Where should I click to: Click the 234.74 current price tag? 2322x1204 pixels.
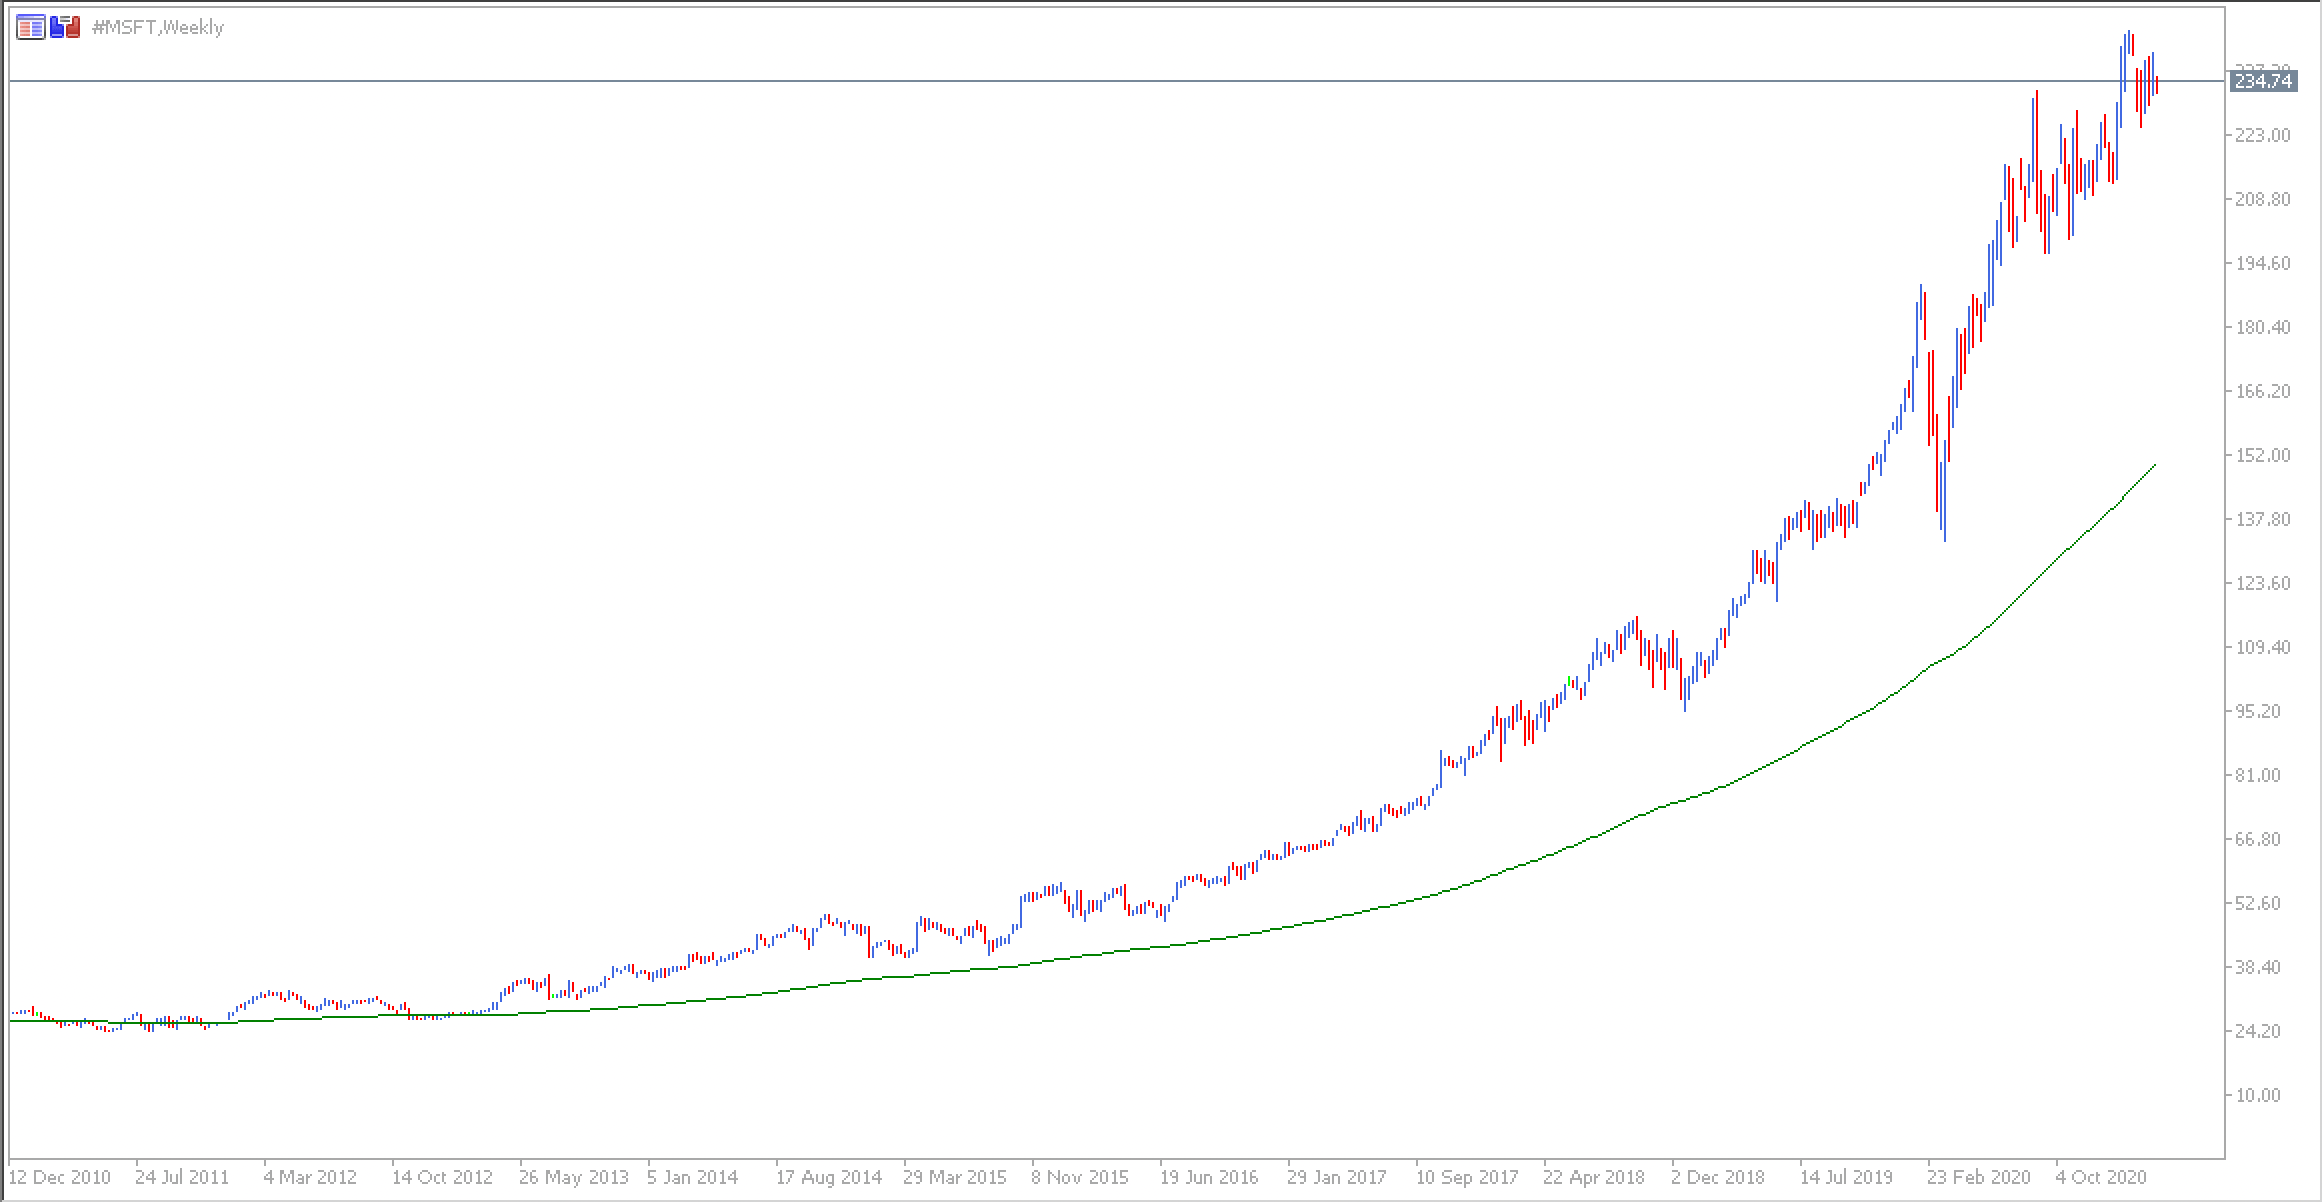pyautogui.click(x=2263, y=82)
